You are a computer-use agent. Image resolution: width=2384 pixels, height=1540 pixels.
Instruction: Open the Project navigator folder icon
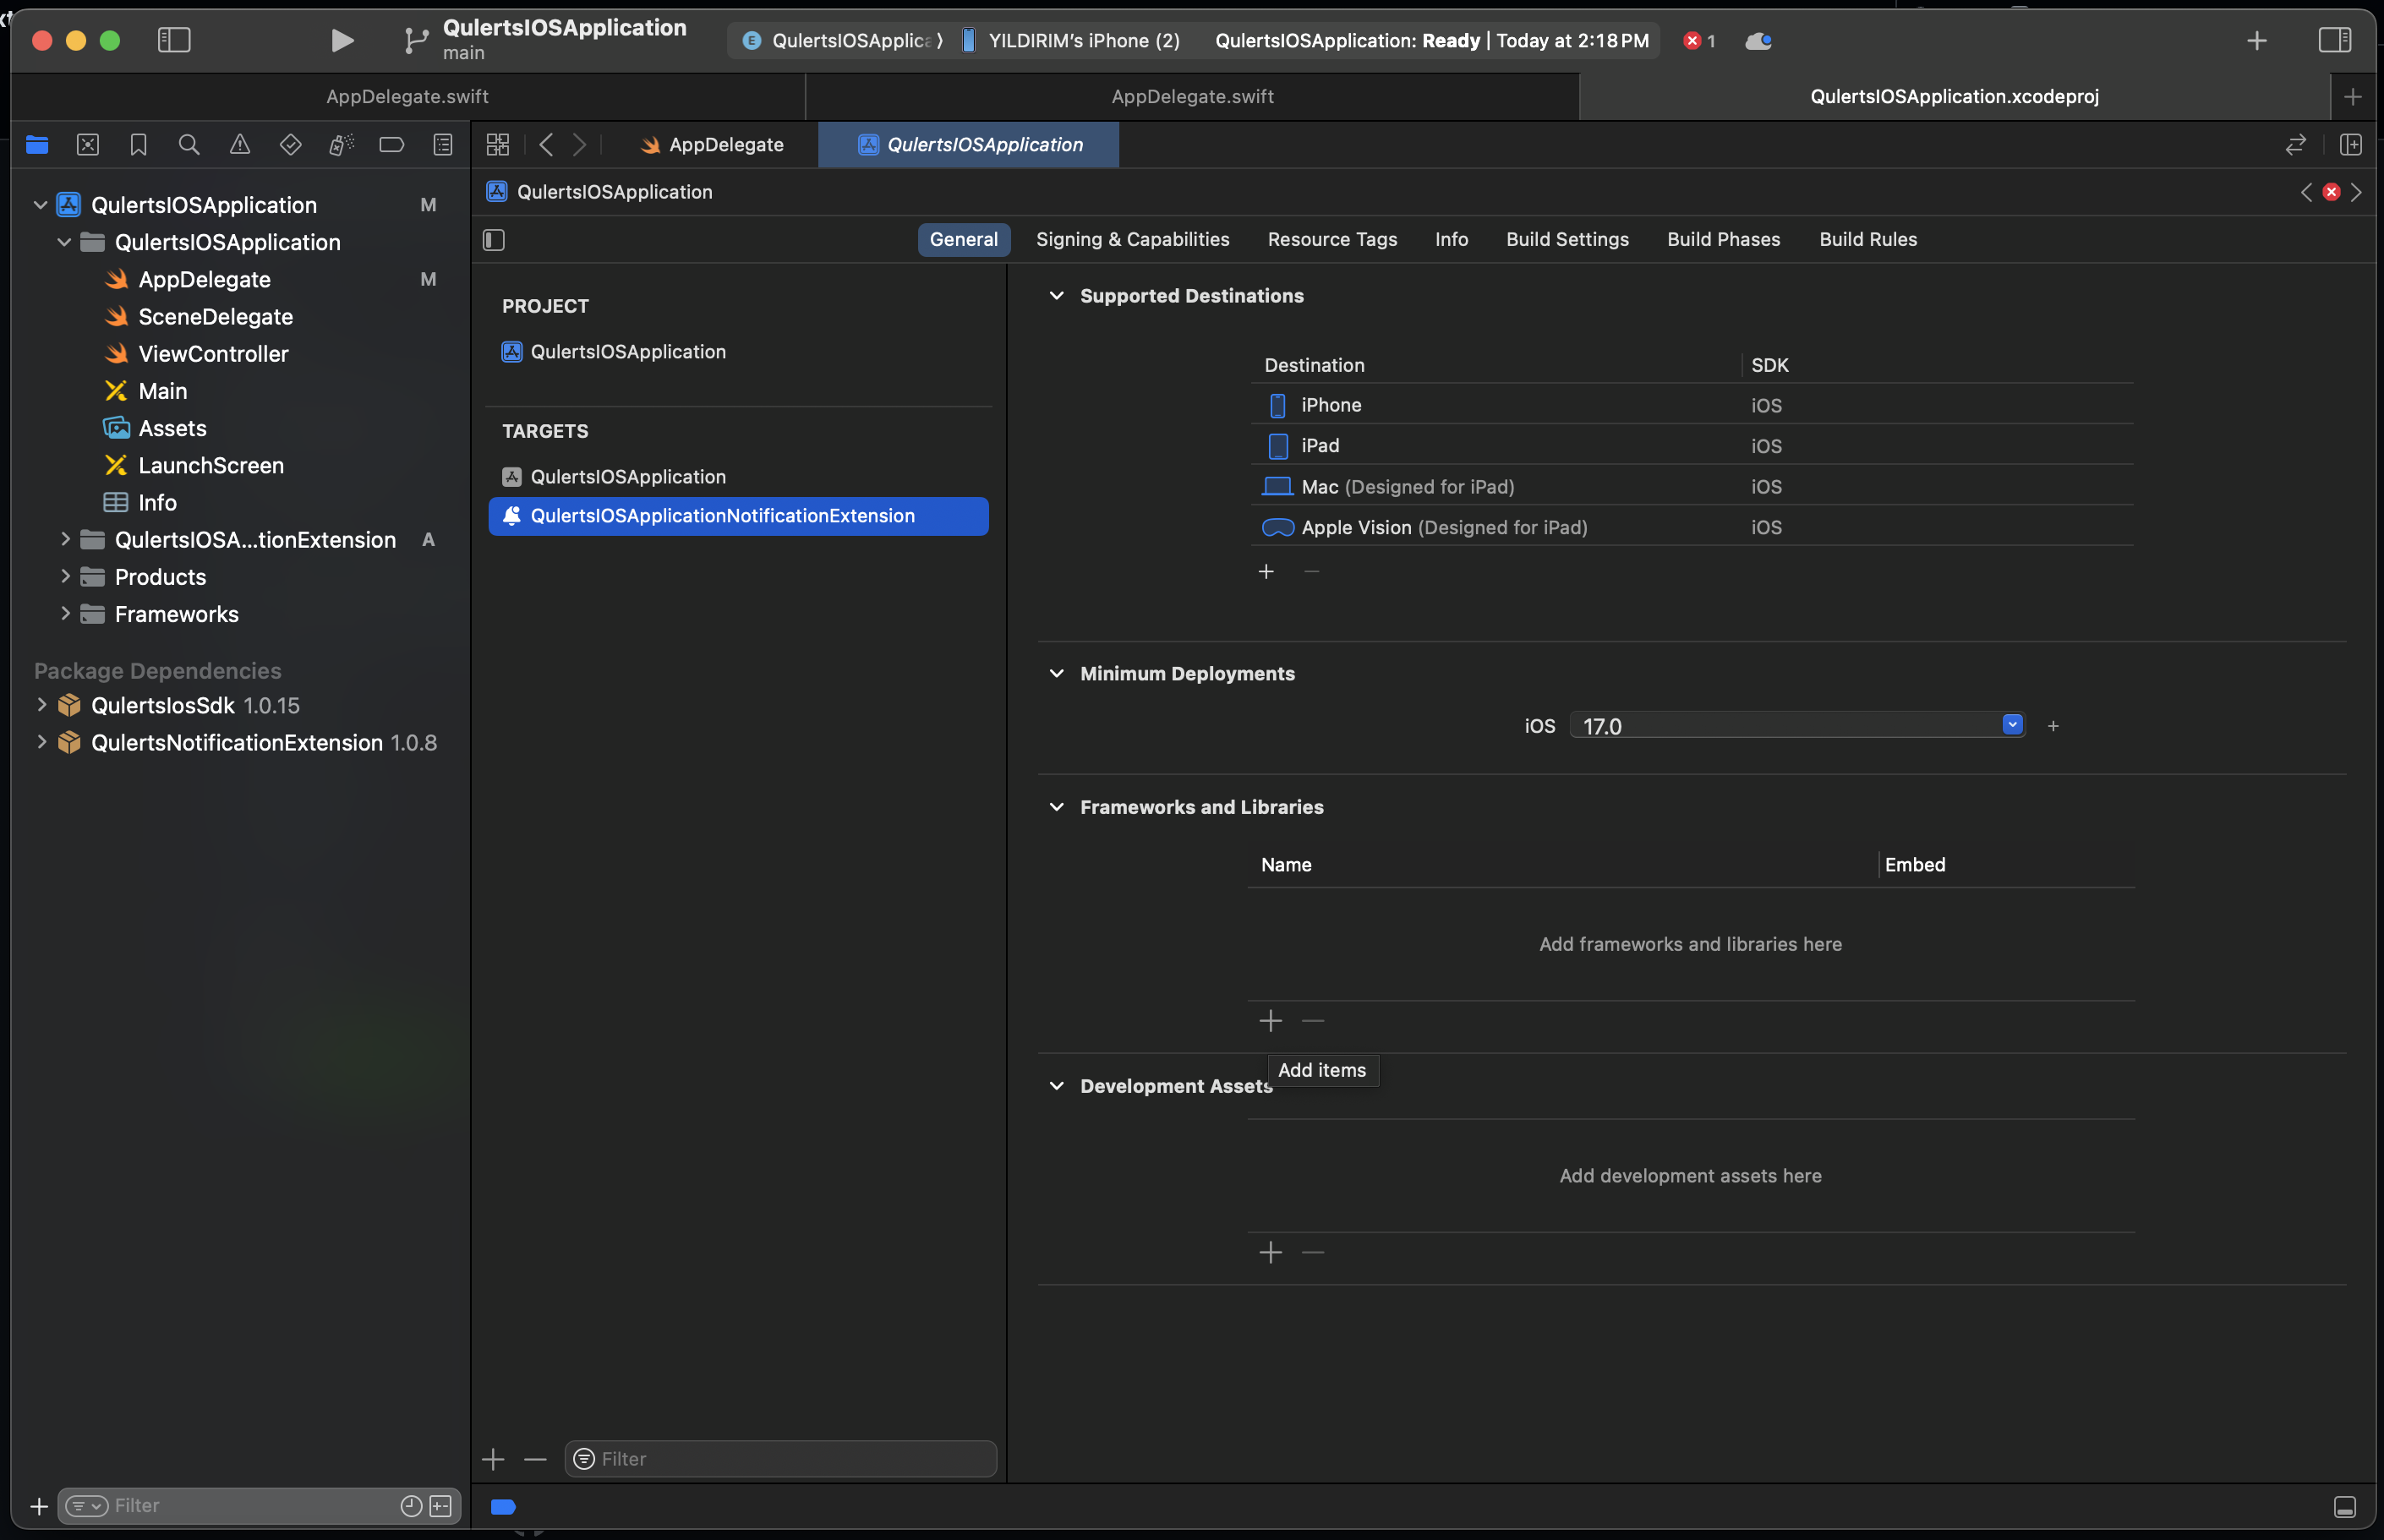(x=37, y=145)
